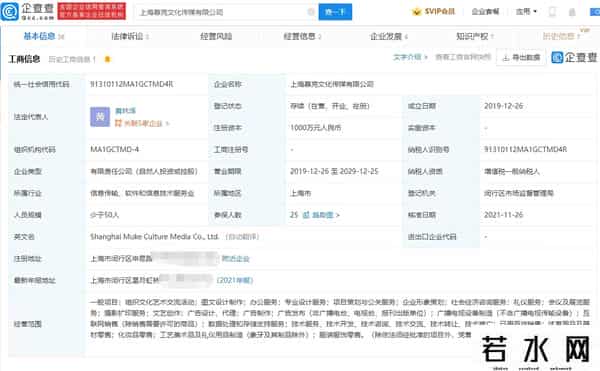600x371 pixels.
Task: Open the 企业套餐 link in the header
Action: (485, 11)
